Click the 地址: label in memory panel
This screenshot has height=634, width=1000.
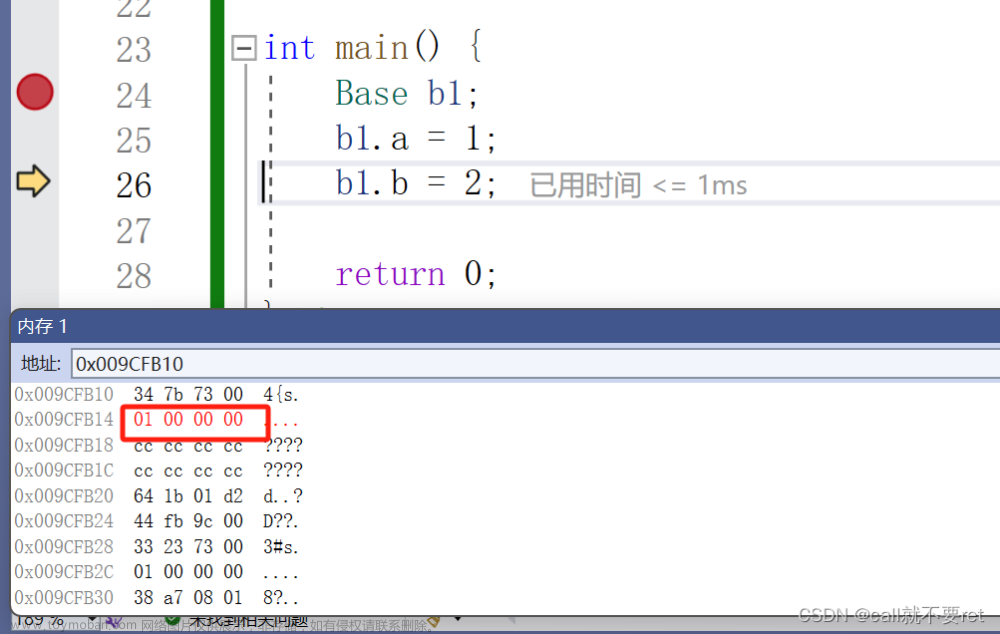tap(41, 364)
